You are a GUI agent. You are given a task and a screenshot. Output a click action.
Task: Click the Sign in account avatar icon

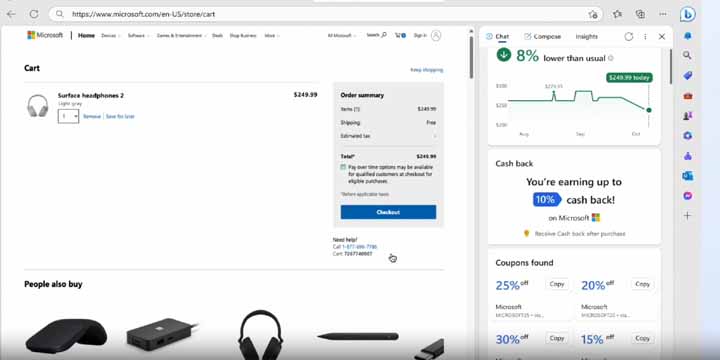[436, 35]
